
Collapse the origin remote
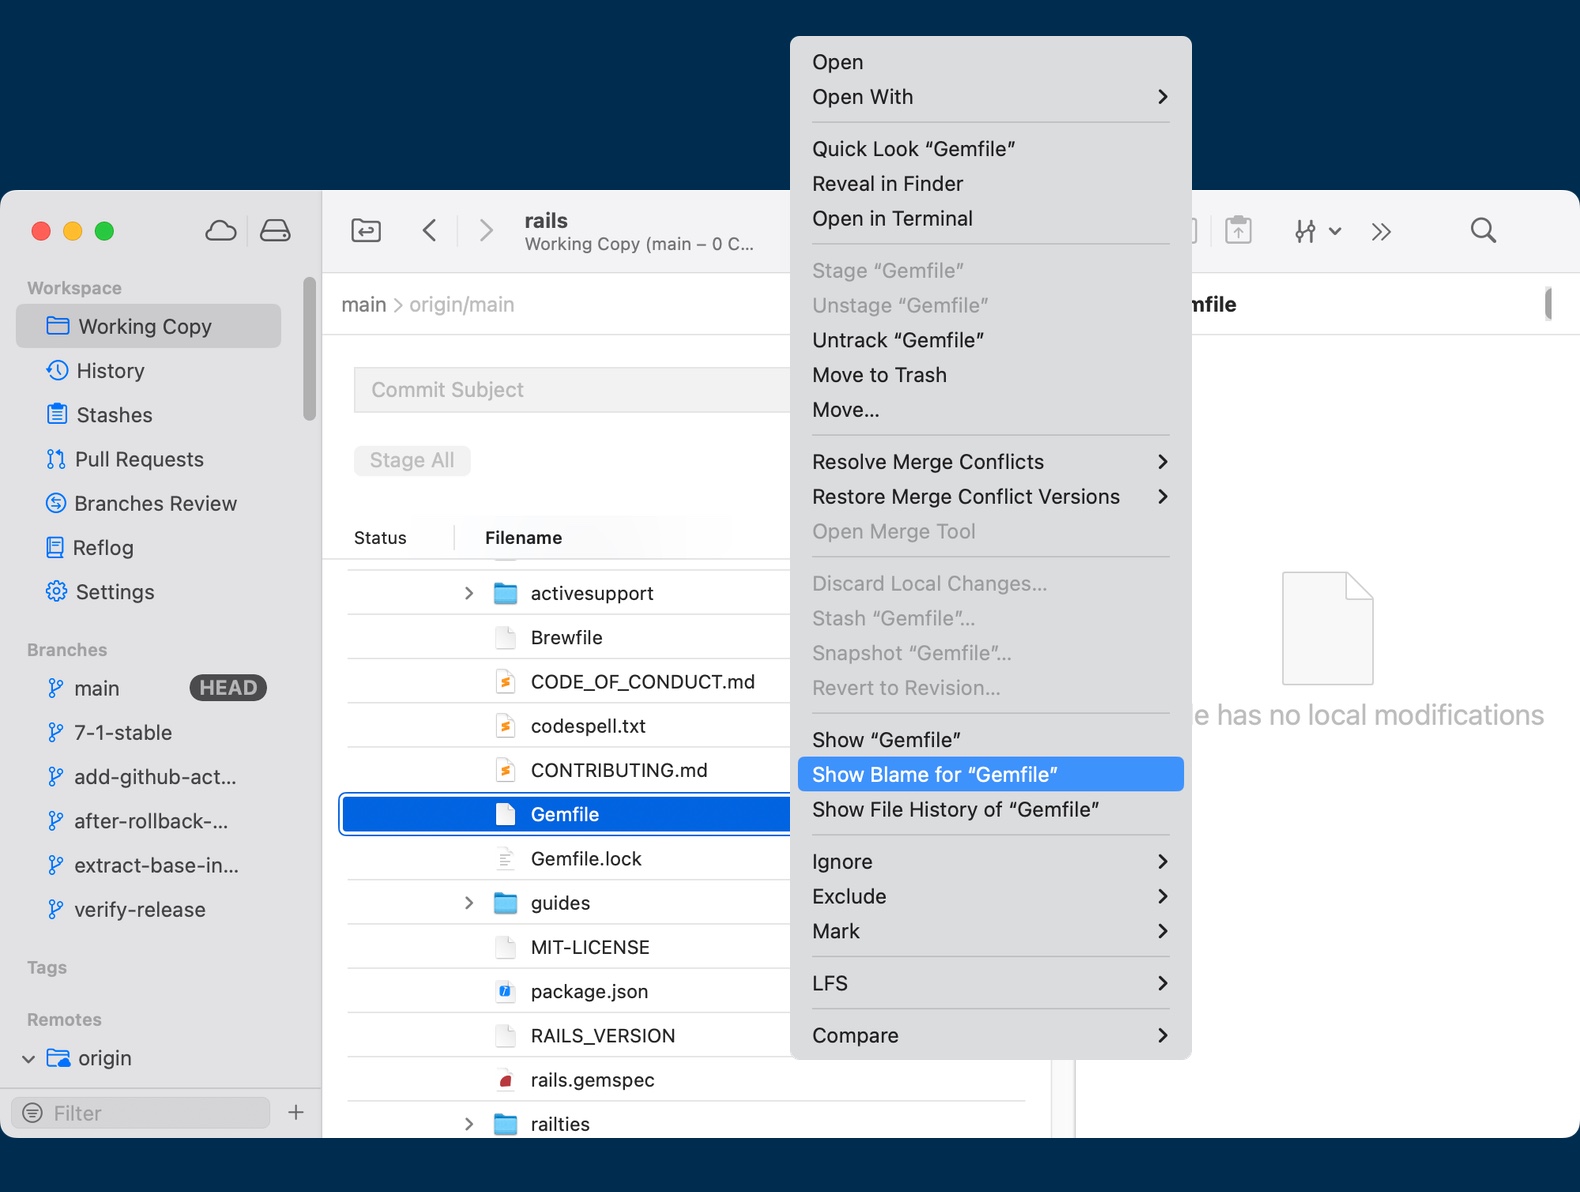29,1059
